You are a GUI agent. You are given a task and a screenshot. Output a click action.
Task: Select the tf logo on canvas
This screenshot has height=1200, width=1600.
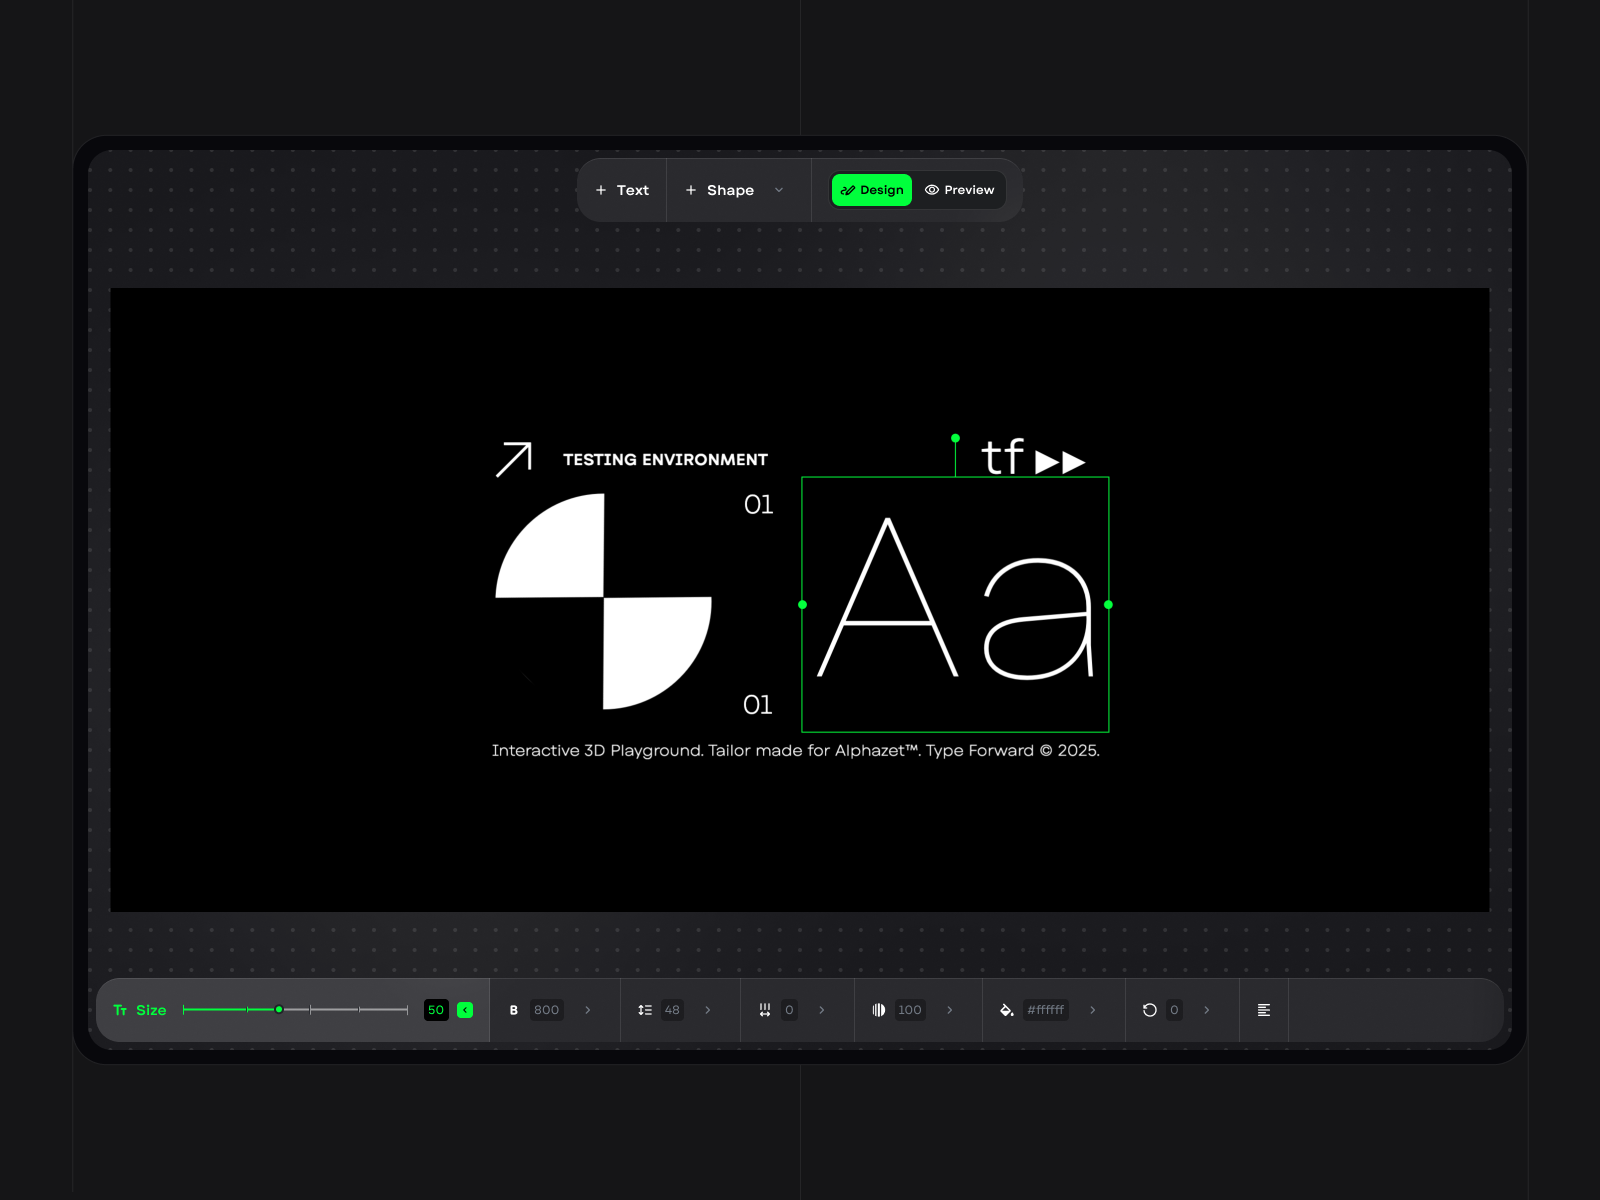click(x=1033, y=457)
